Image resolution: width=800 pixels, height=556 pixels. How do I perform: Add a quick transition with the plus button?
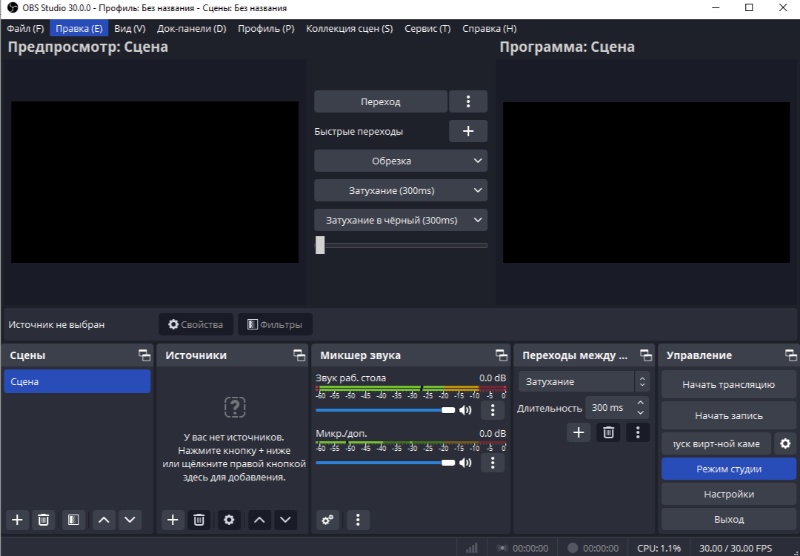pyautogui.click(x=468, y=131)
